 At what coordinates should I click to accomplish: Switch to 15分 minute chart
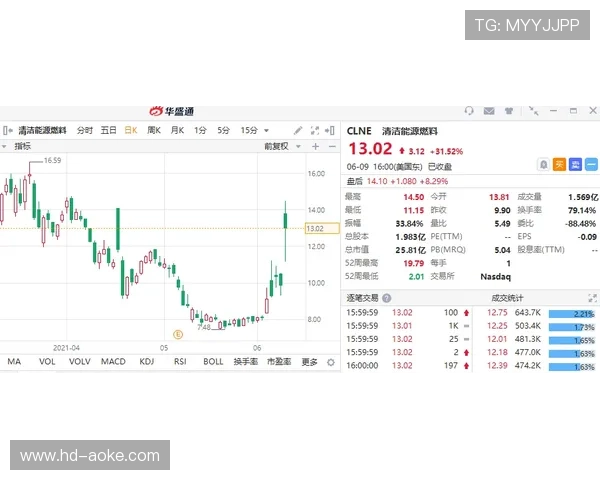pyautogui.click(x=249, y=131)
